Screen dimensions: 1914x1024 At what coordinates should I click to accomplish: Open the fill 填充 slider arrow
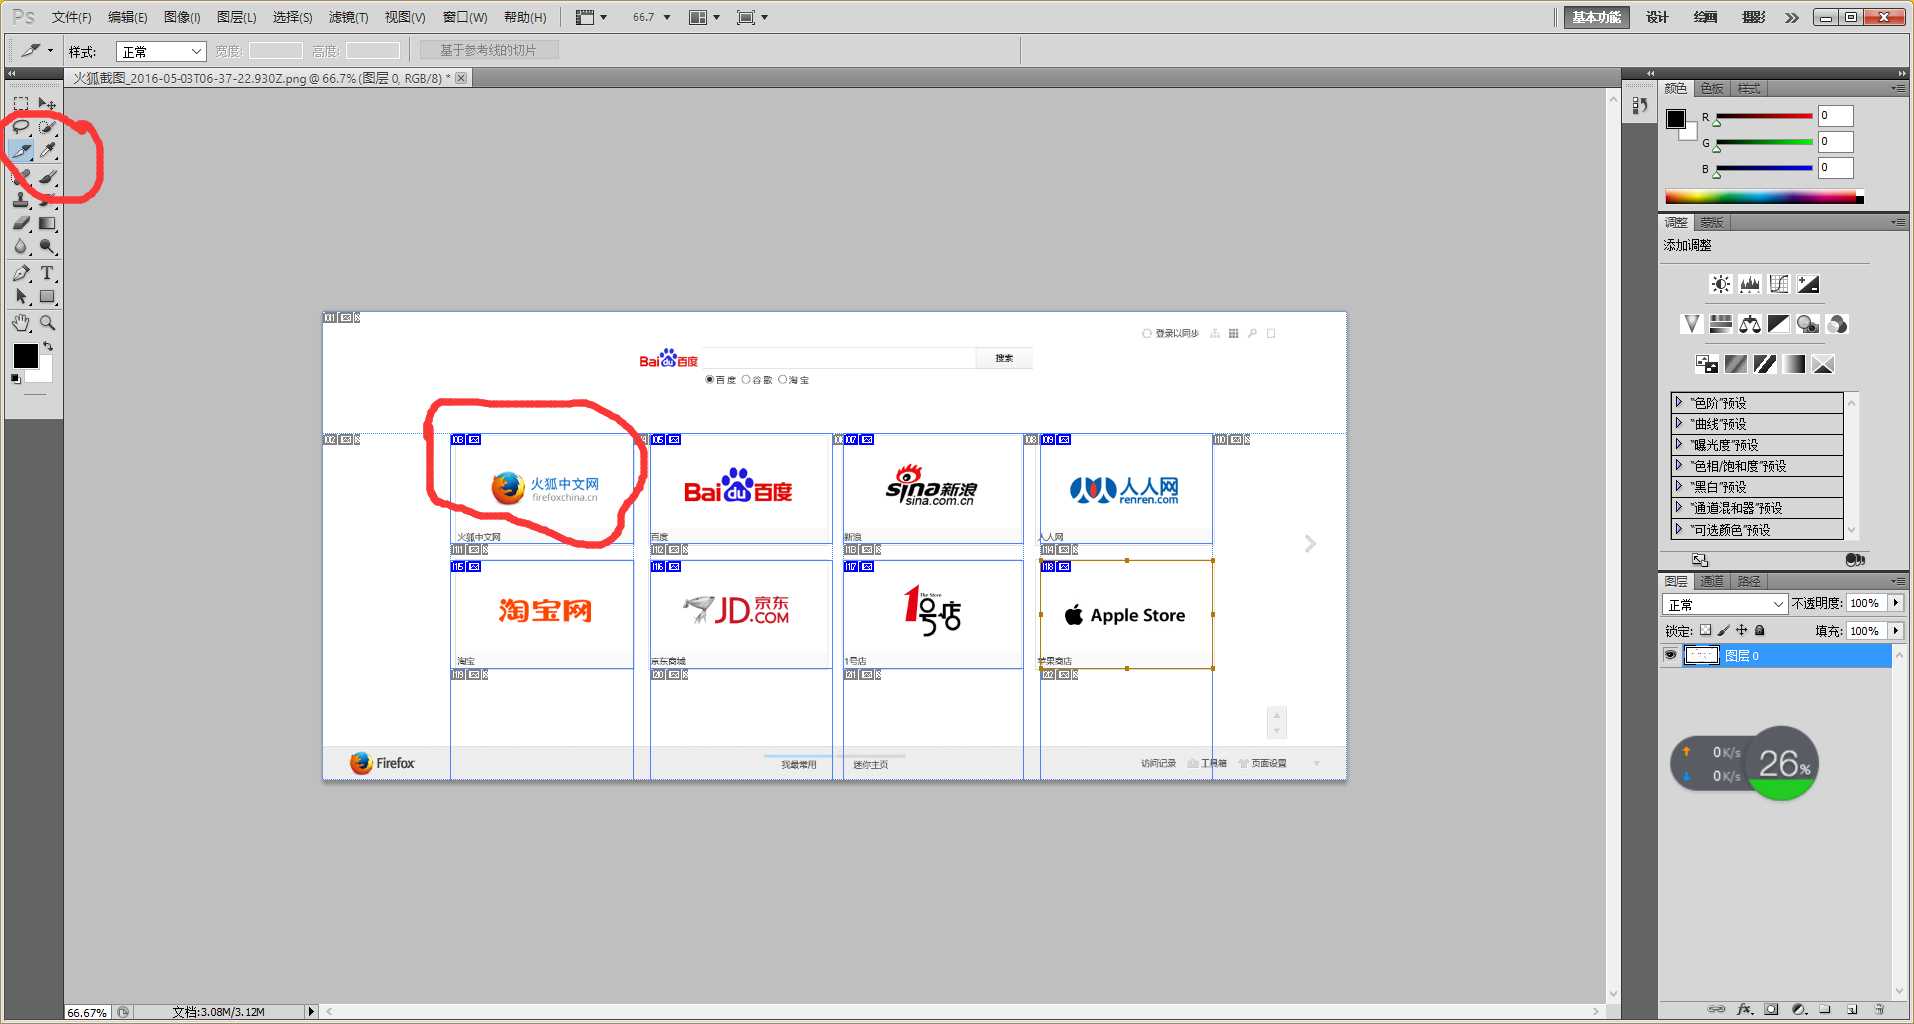pos(1896,631)
